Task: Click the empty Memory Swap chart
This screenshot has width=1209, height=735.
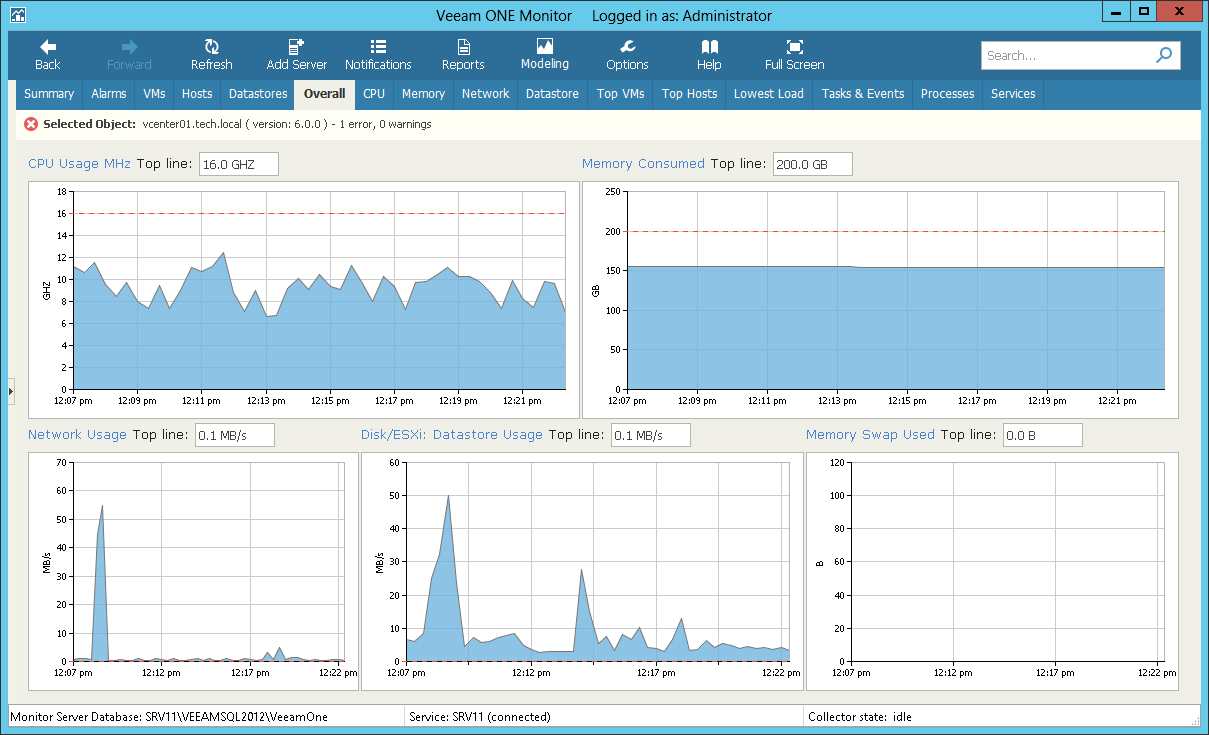Action: (x=992, y=571)
